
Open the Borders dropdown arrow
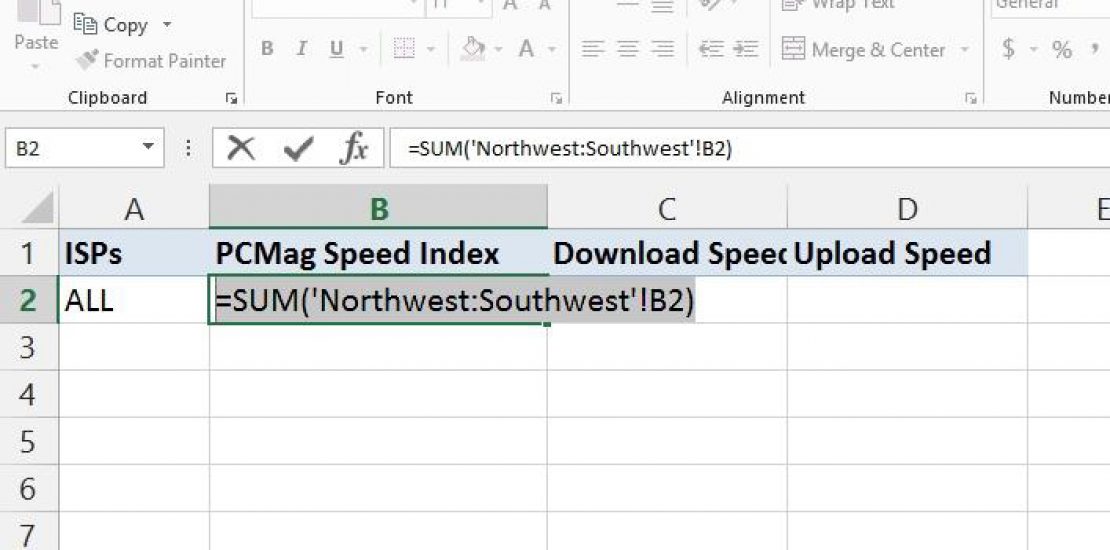coord(431,49)
